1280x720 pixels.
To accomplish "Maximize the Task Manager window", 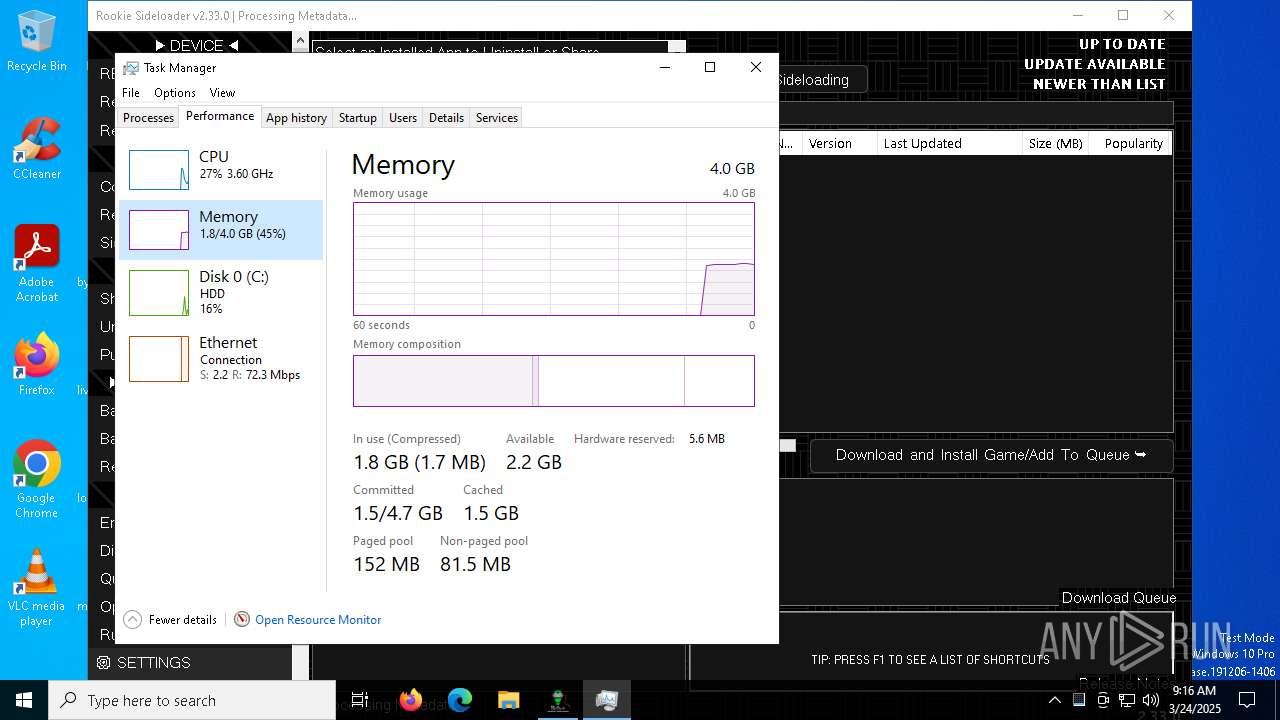I will (710, 67).
